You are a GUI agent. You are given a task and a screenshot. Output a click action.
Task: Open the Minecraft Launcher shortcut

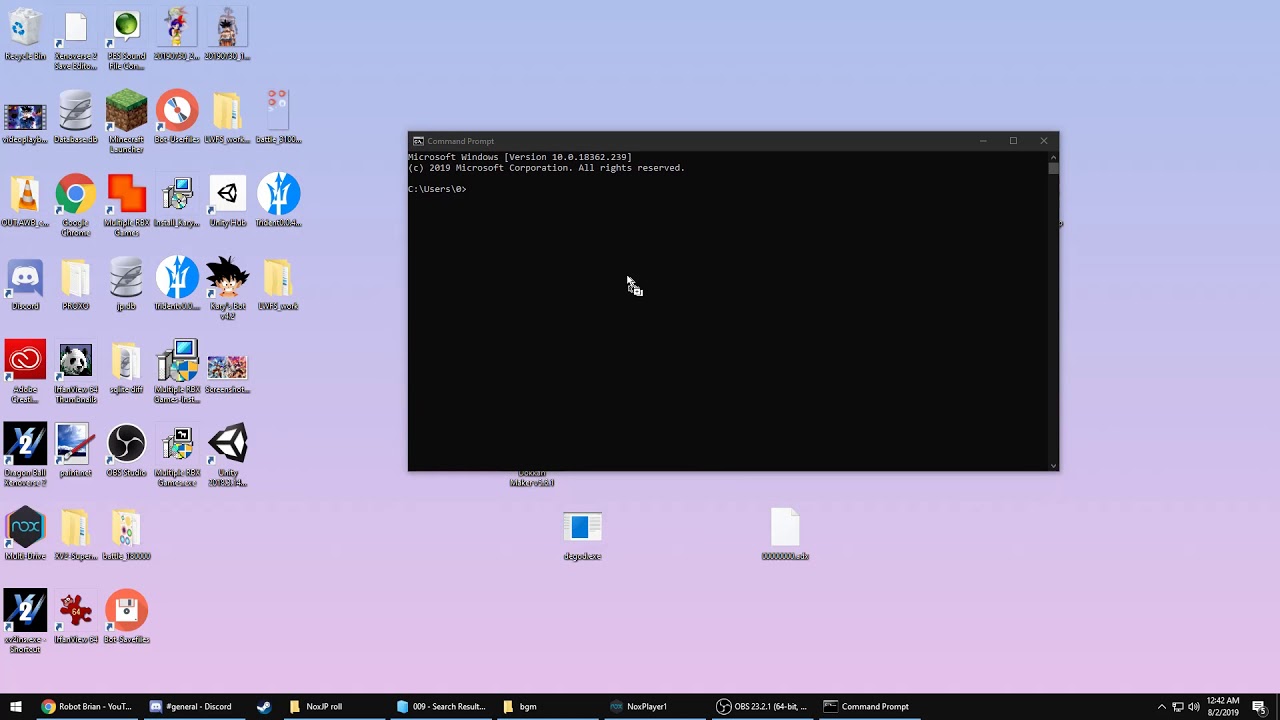pos(126,122)
